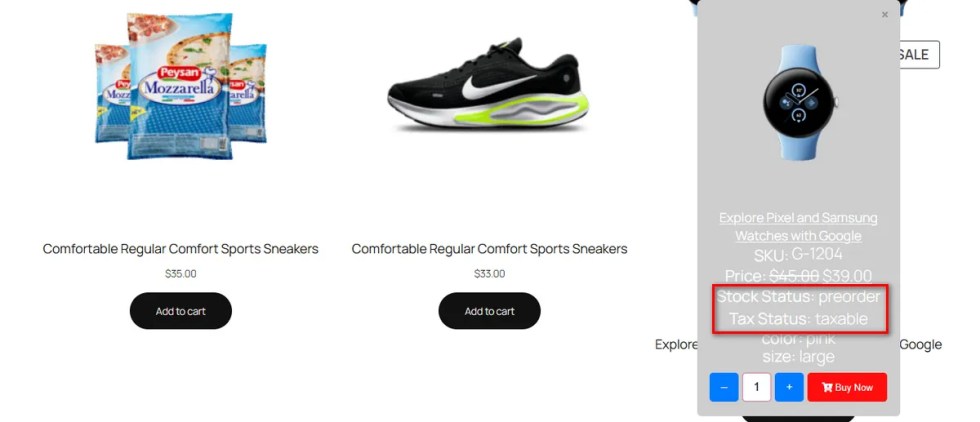Click the $33.00 price label
The image size is (980, 422).
click(x=489, y=273)
